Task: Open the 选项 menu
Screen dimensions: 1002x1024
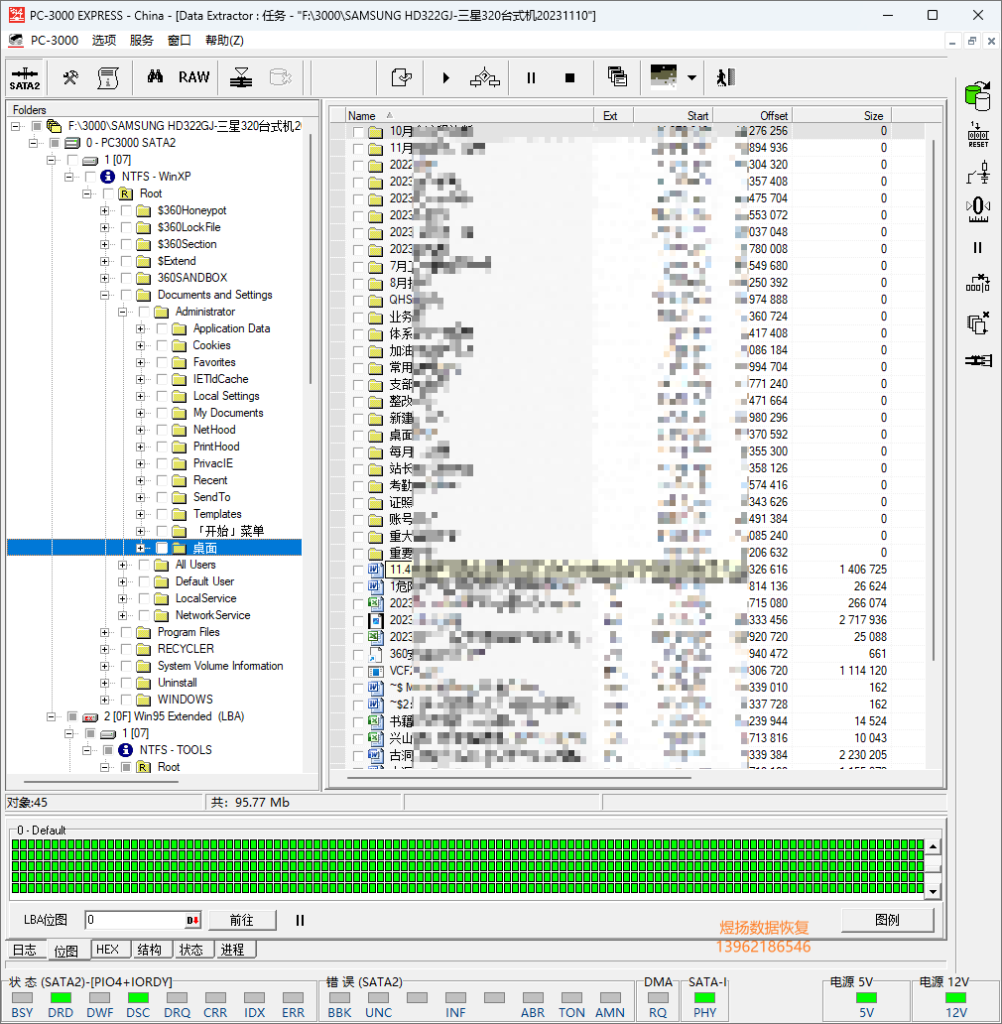Action: 104,40
